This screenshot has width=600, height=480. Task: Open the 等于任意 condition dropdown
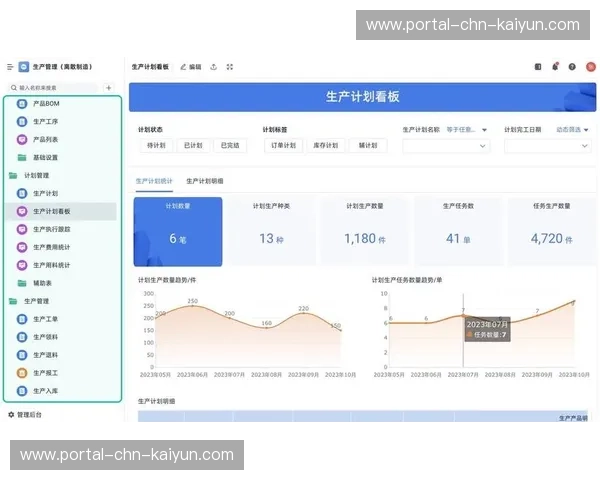pyautogui.click(x=466, y=130)
